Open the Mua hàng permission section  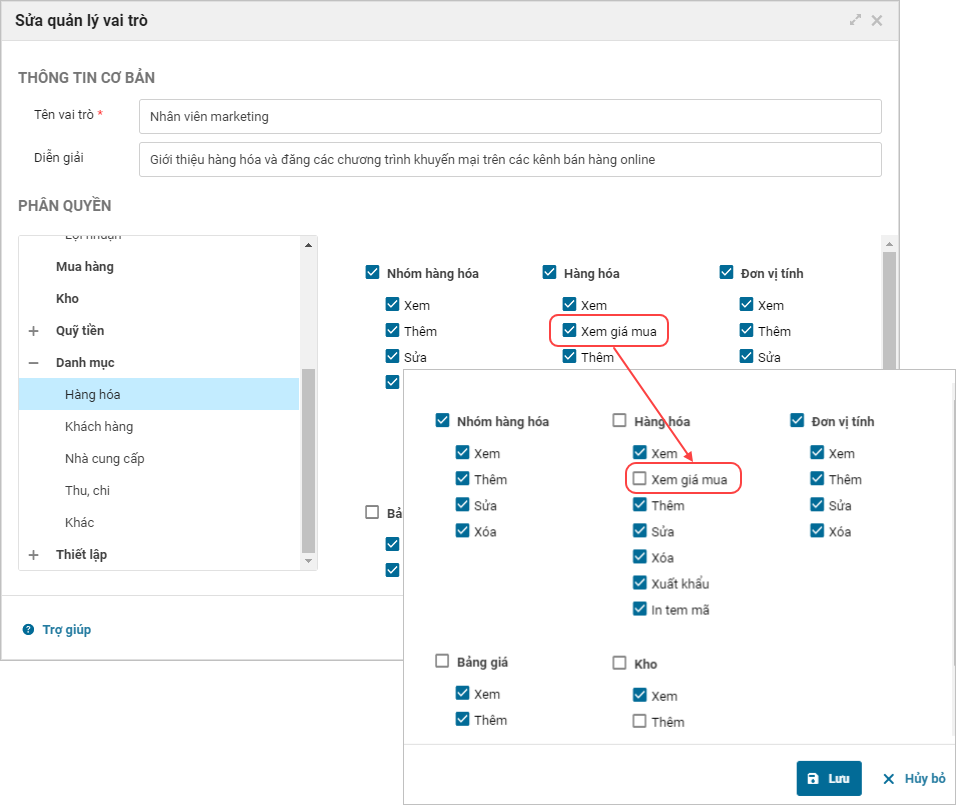[85, 267]
